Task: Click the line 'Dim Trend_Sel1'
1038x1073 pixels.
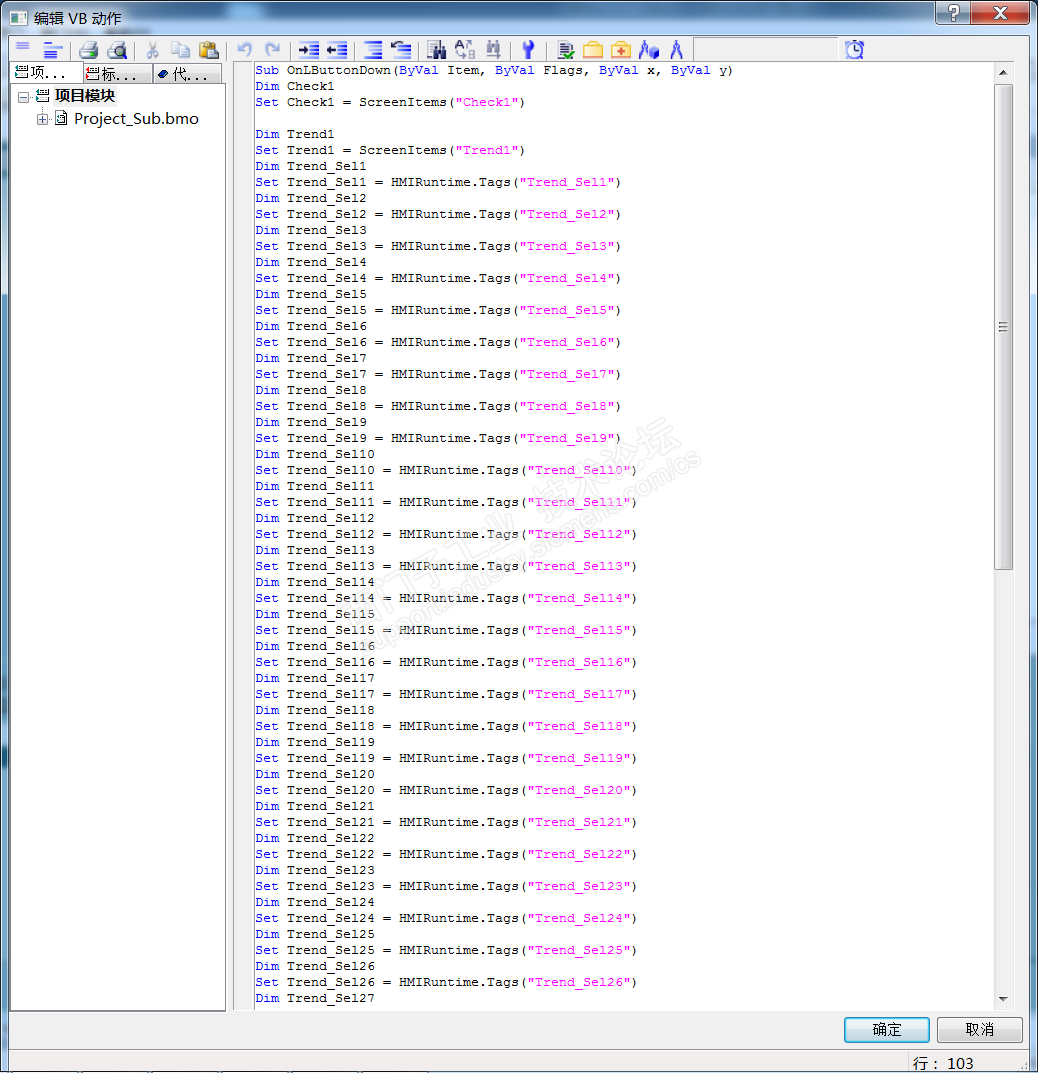Action: (x=311, y=166)
